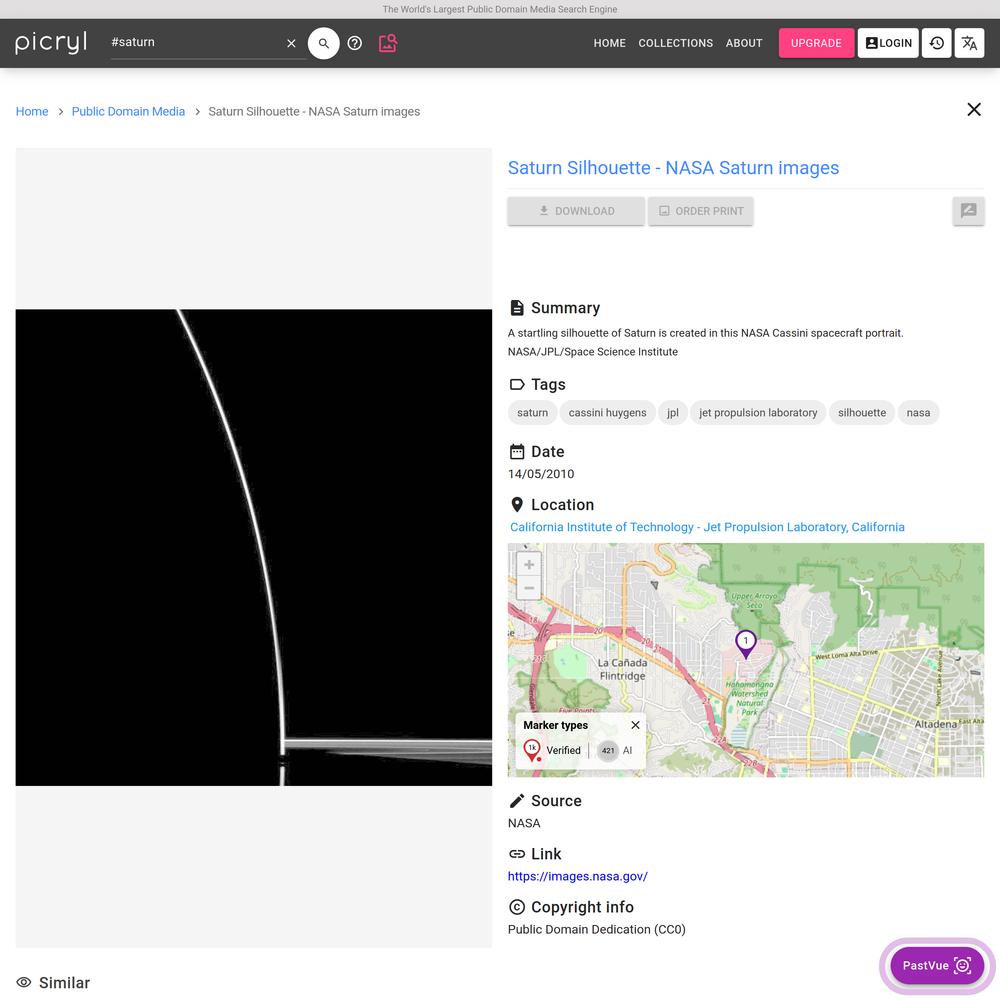Click the DOWNLOAD button
This screenshot has width=1000, height=1000.
tap(576, 211)
